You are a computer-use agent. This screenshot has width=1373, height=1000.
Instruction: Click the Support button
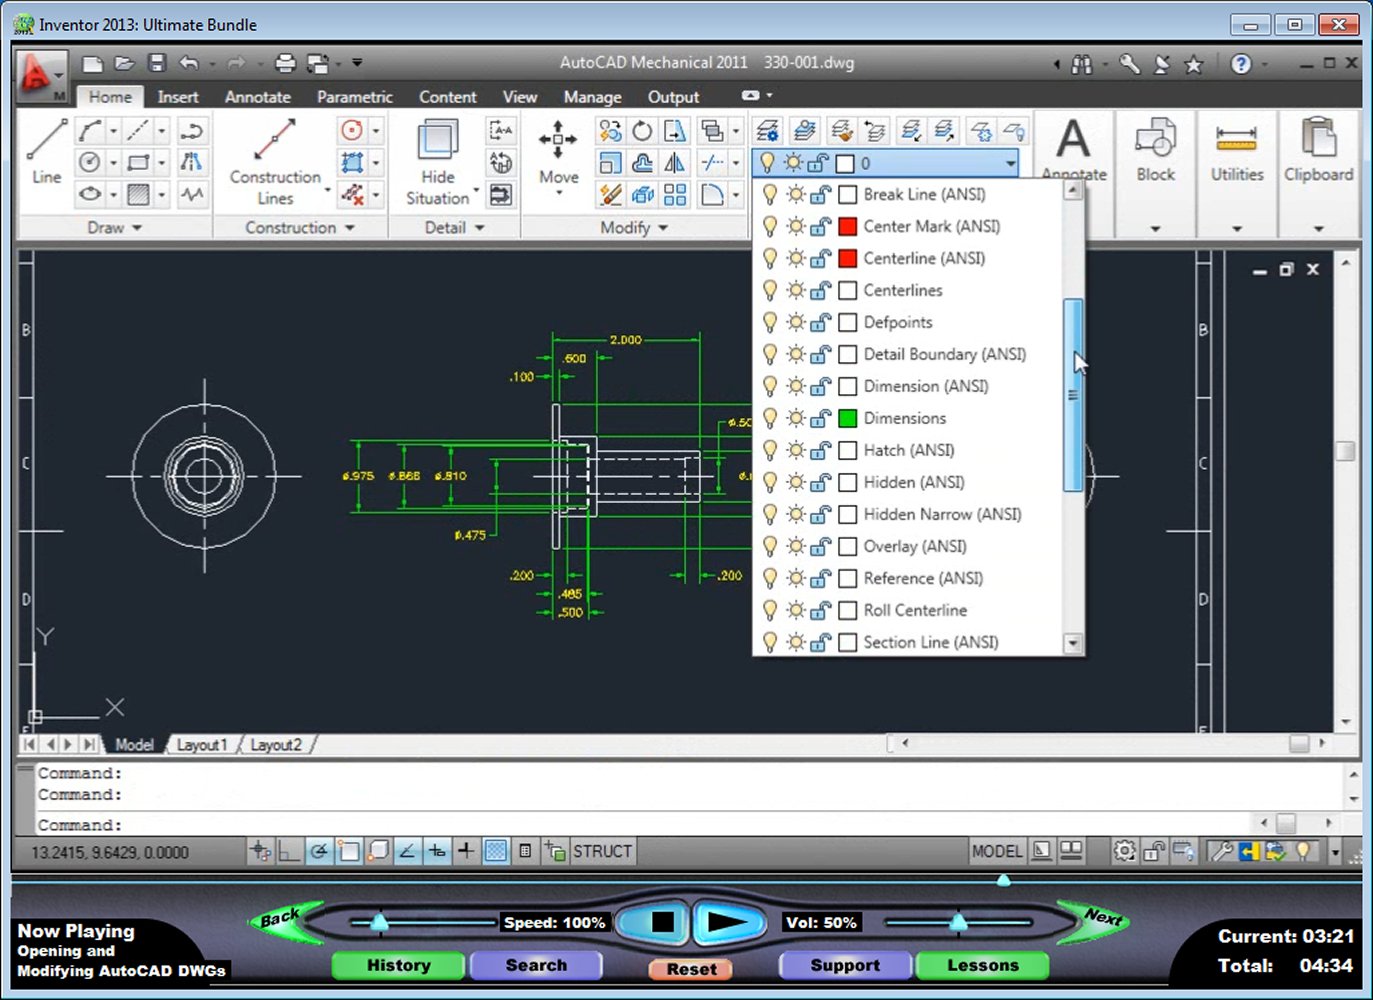[845, 965]
